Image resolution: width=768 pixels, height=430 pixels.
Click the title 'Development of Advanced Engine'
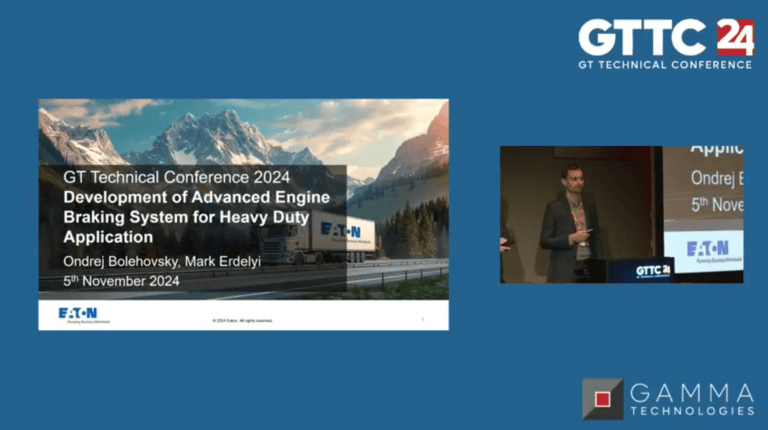click(x=196, y=197)
